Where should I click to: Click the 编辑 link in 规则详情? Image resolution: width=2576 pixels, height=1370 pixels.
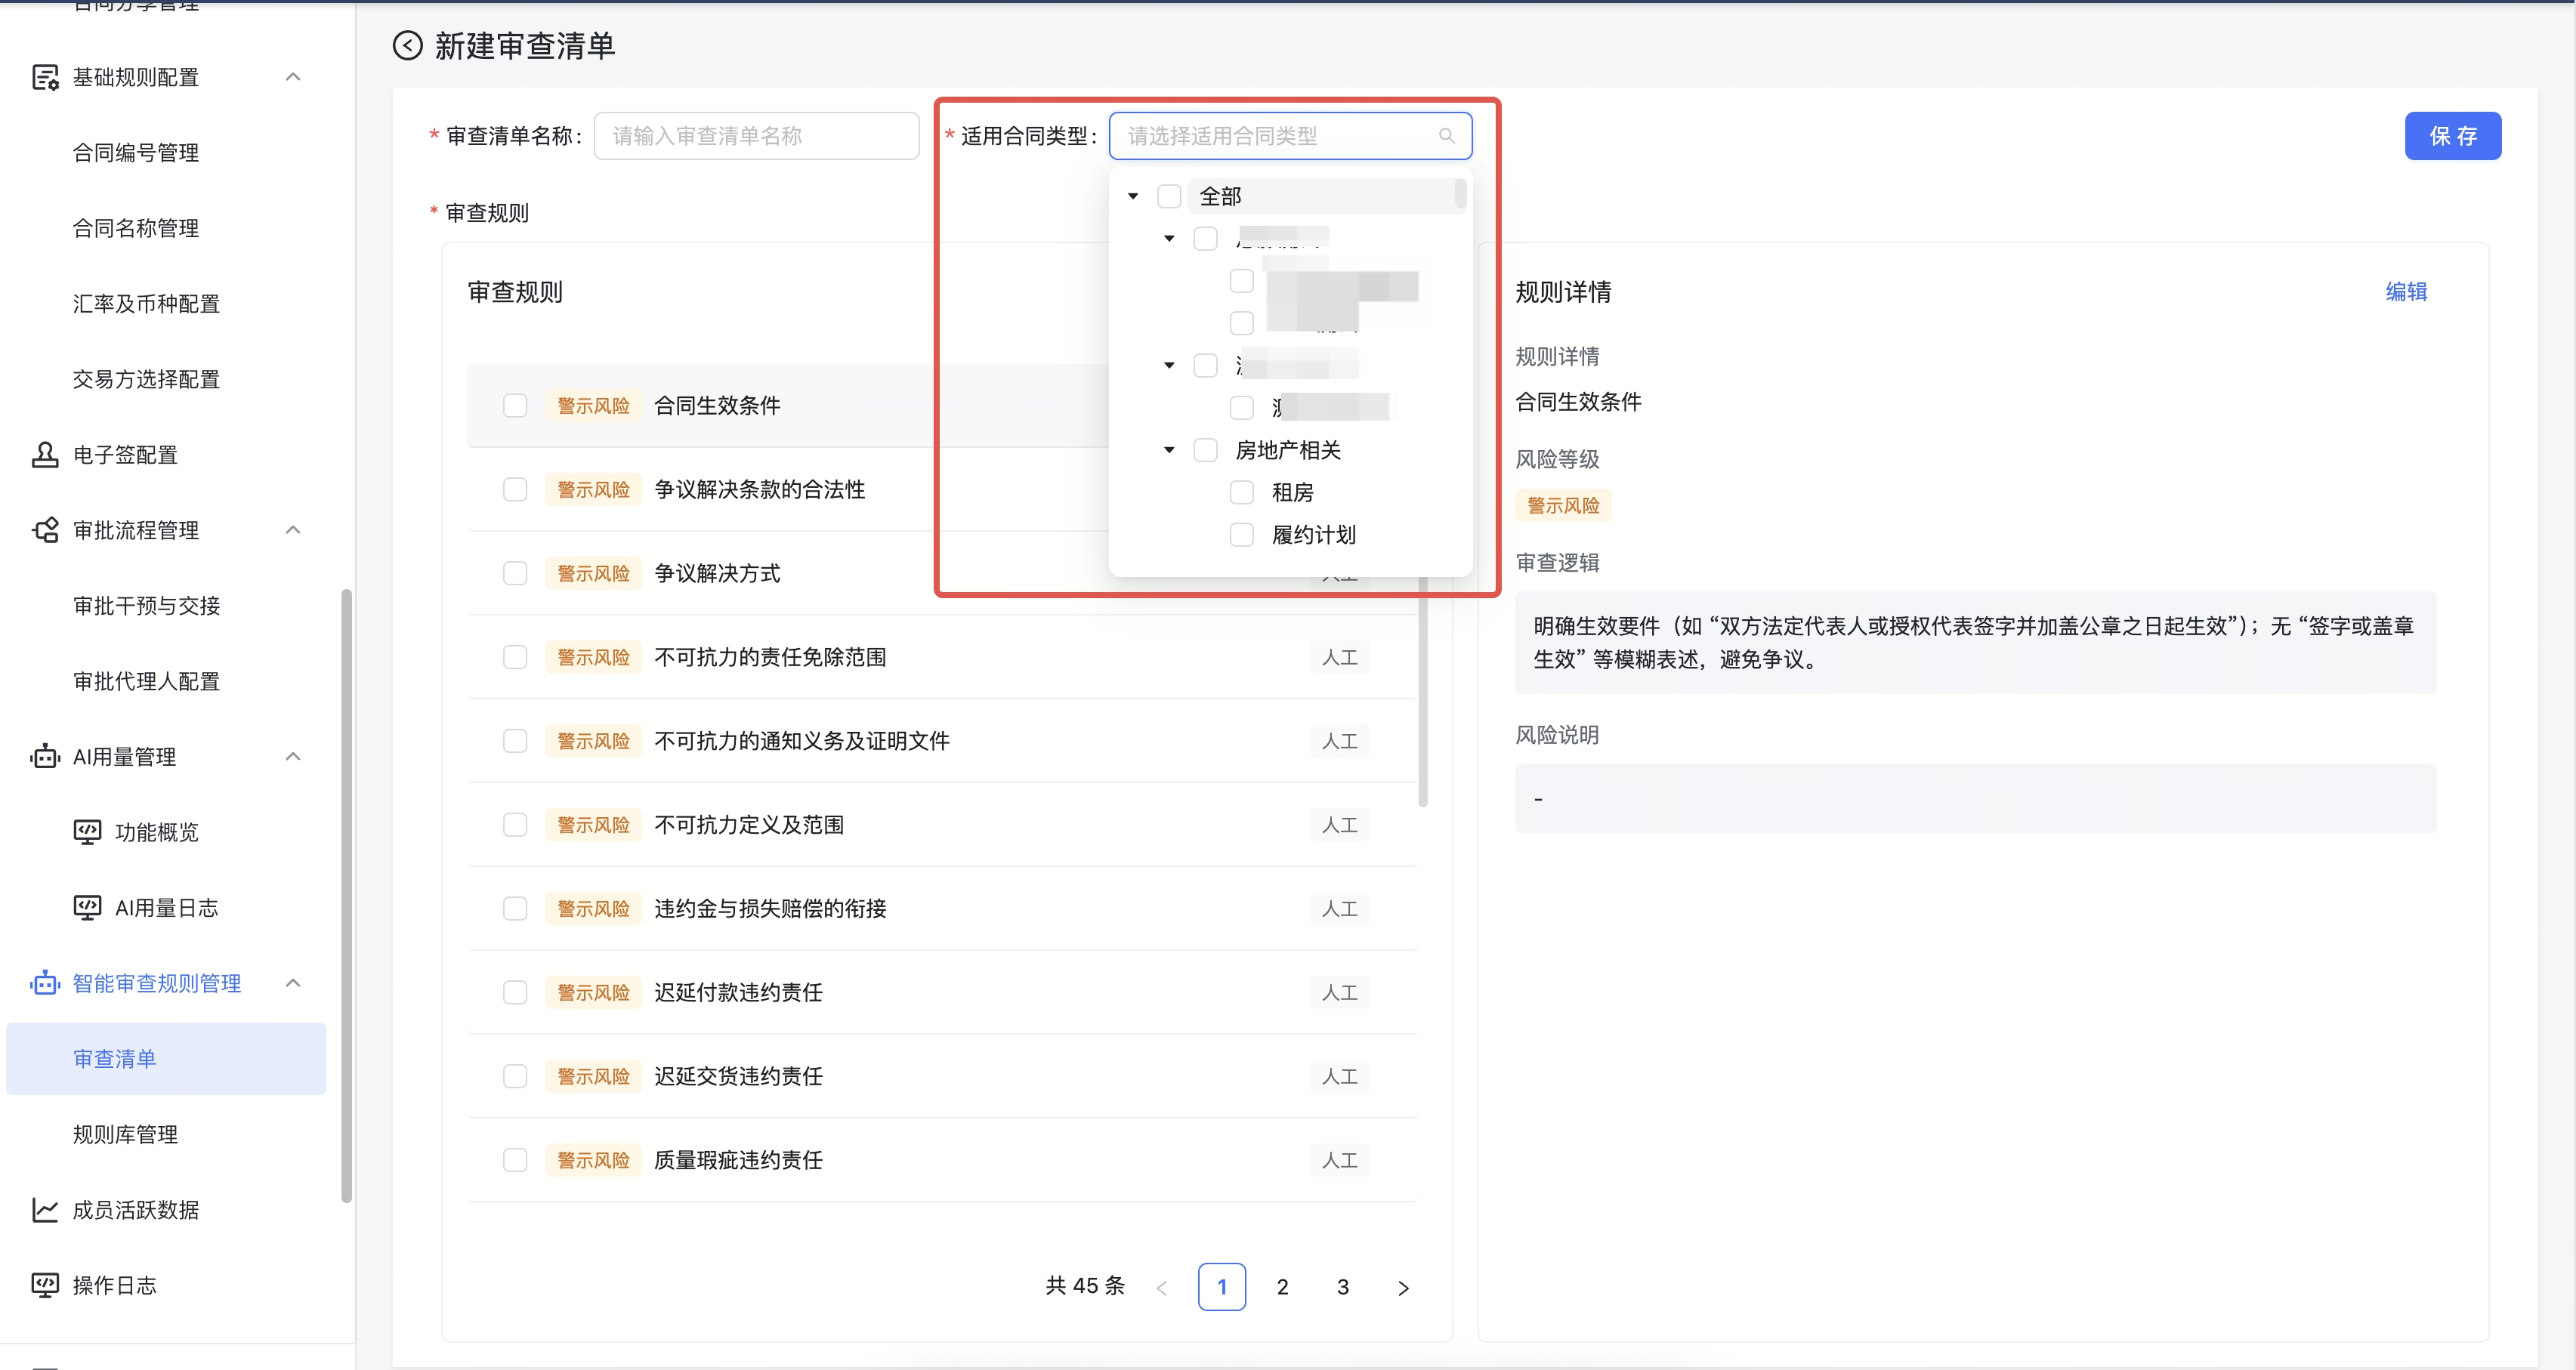[2406, 292]
